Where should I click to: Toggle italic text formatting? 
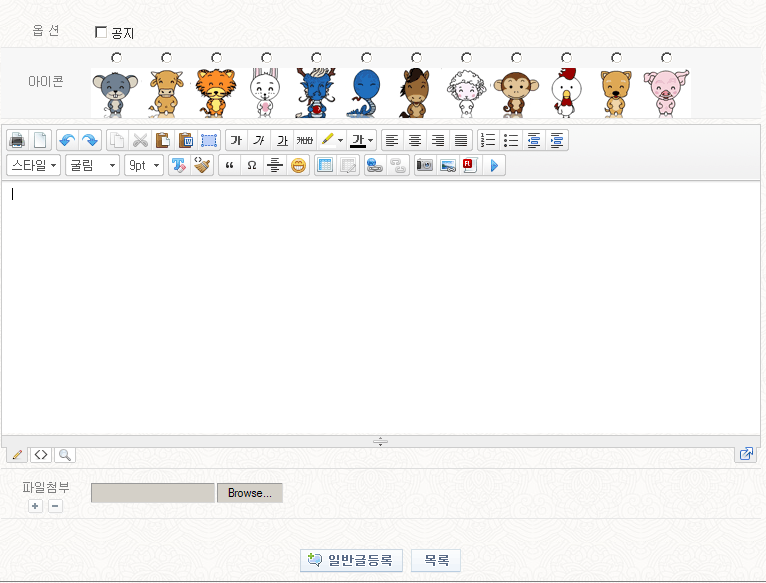tap(259, 141)
